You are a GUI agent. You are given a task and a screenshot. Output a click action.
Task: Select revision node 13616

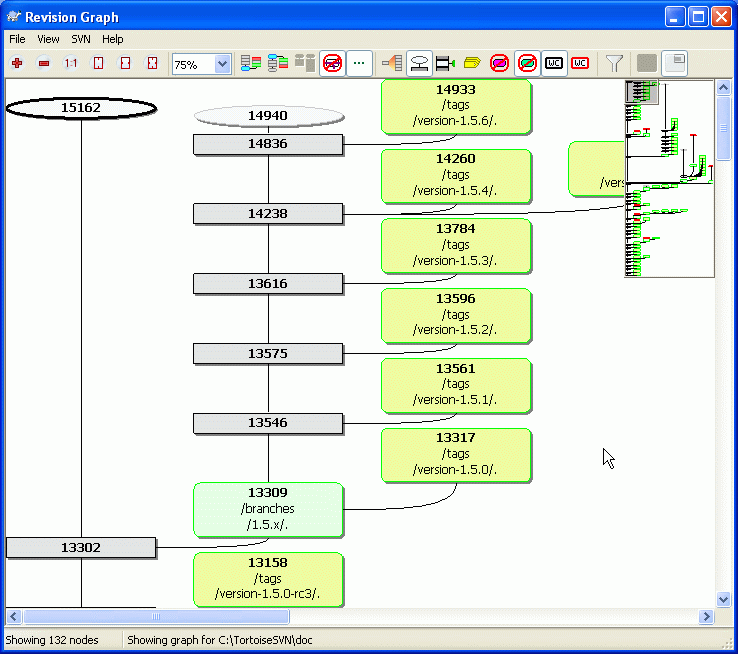(x=268, y=284)
